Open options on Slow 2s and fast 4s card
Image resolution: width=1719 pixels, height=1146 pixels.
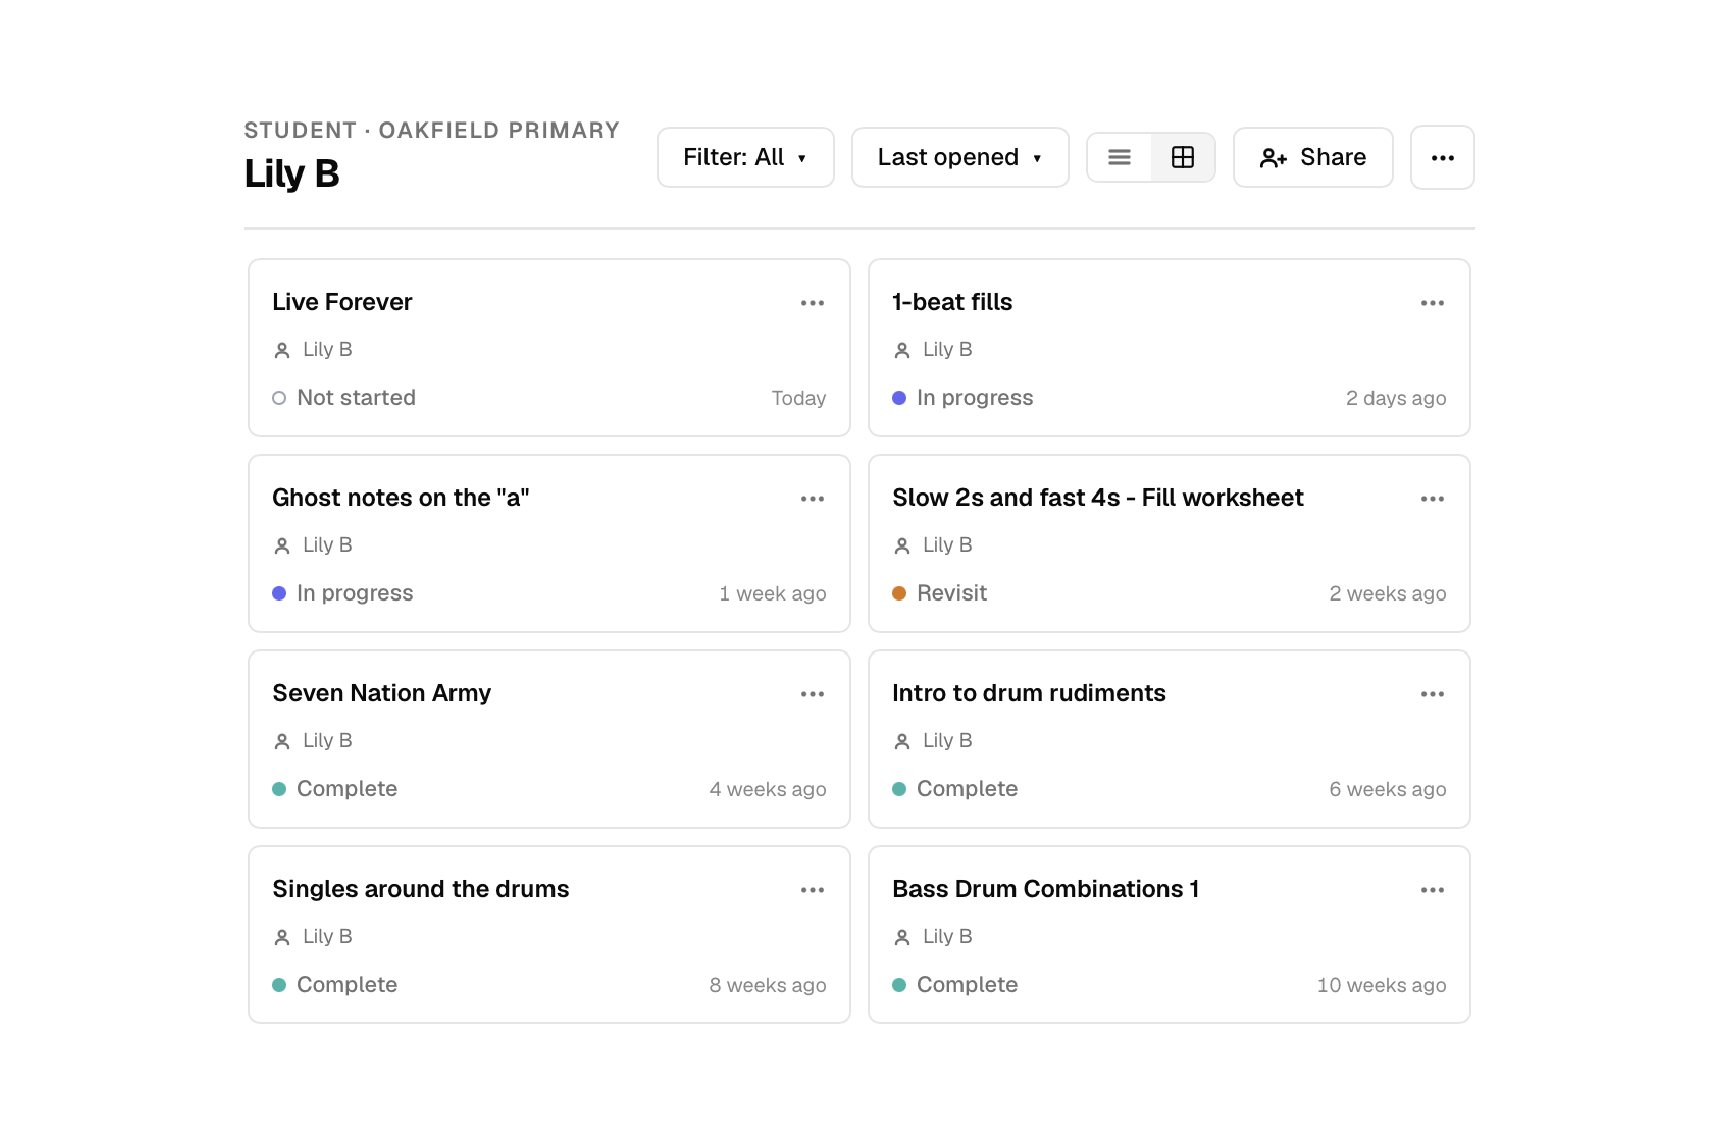point(1432,499)
